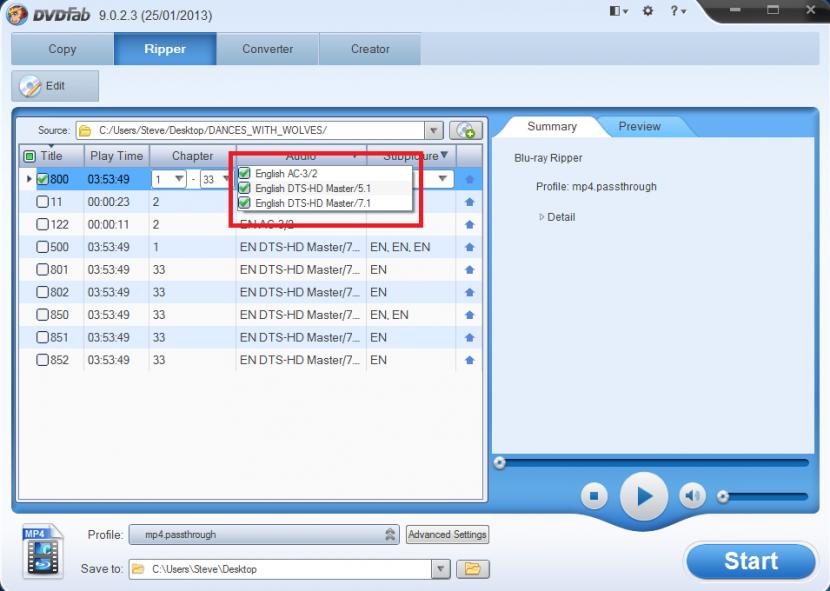Open the Save to folder browser icon
This screenshot has width=830, height=591.
[472, 569]
